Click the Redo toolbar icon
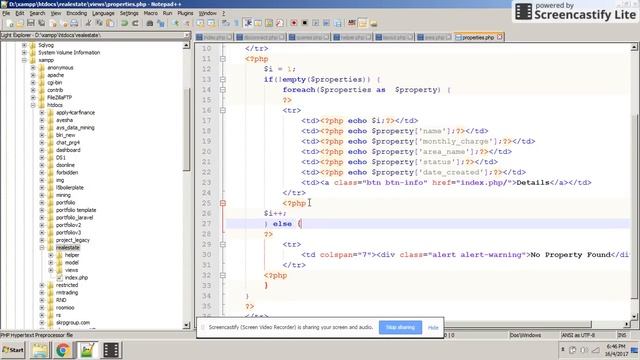The image size is (640, 360). (135, 23)
